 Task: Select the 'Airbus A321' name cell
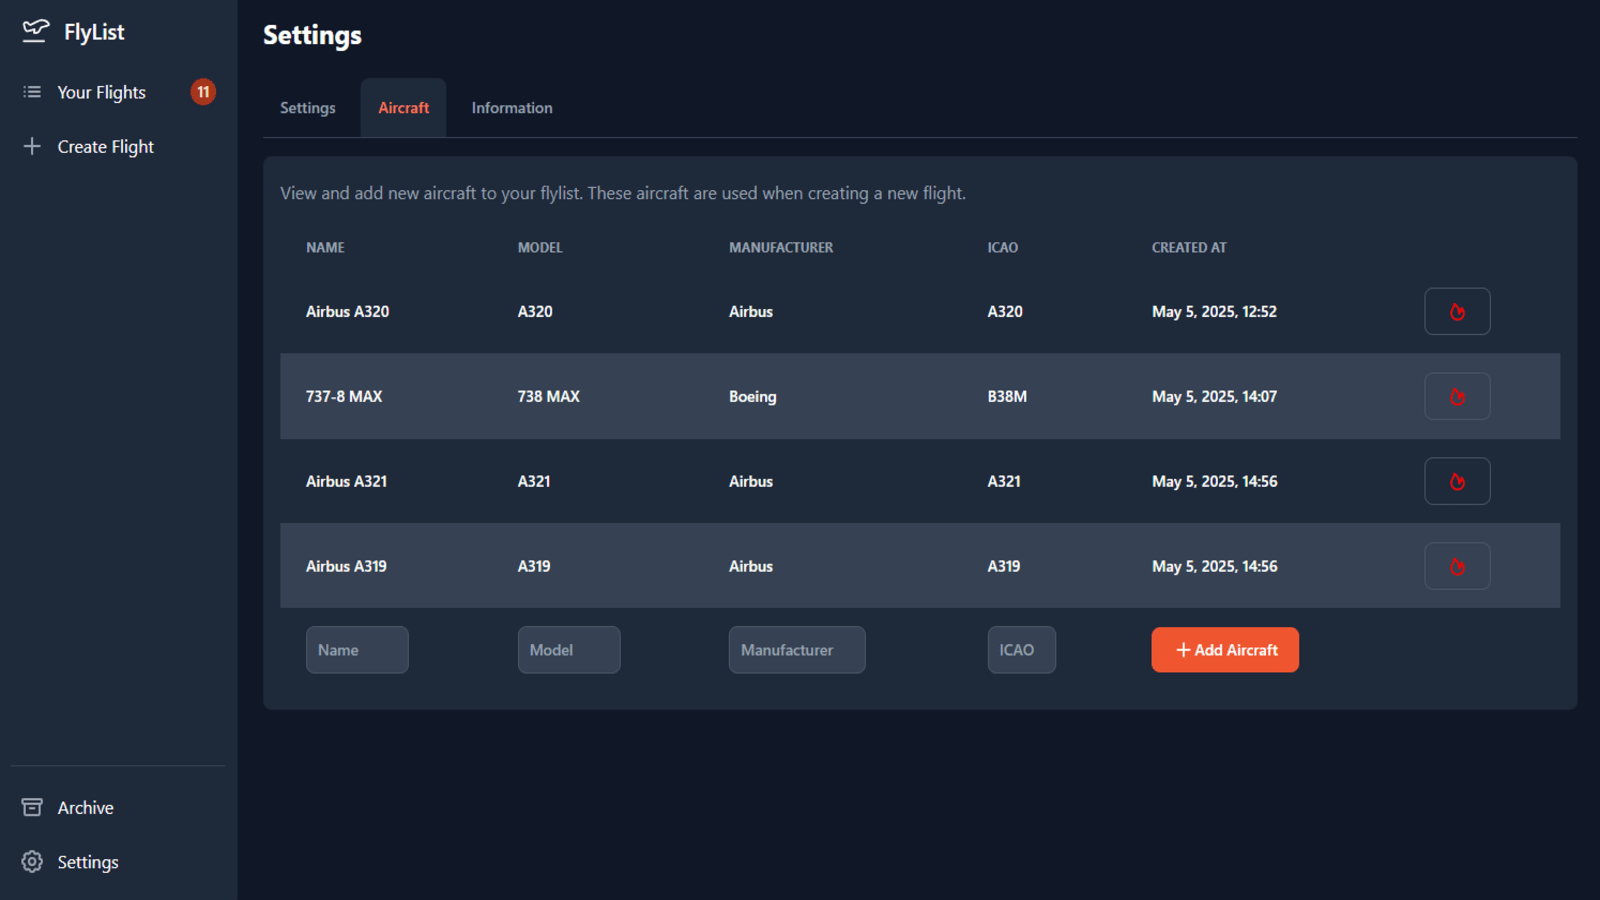tap(346, 481)
